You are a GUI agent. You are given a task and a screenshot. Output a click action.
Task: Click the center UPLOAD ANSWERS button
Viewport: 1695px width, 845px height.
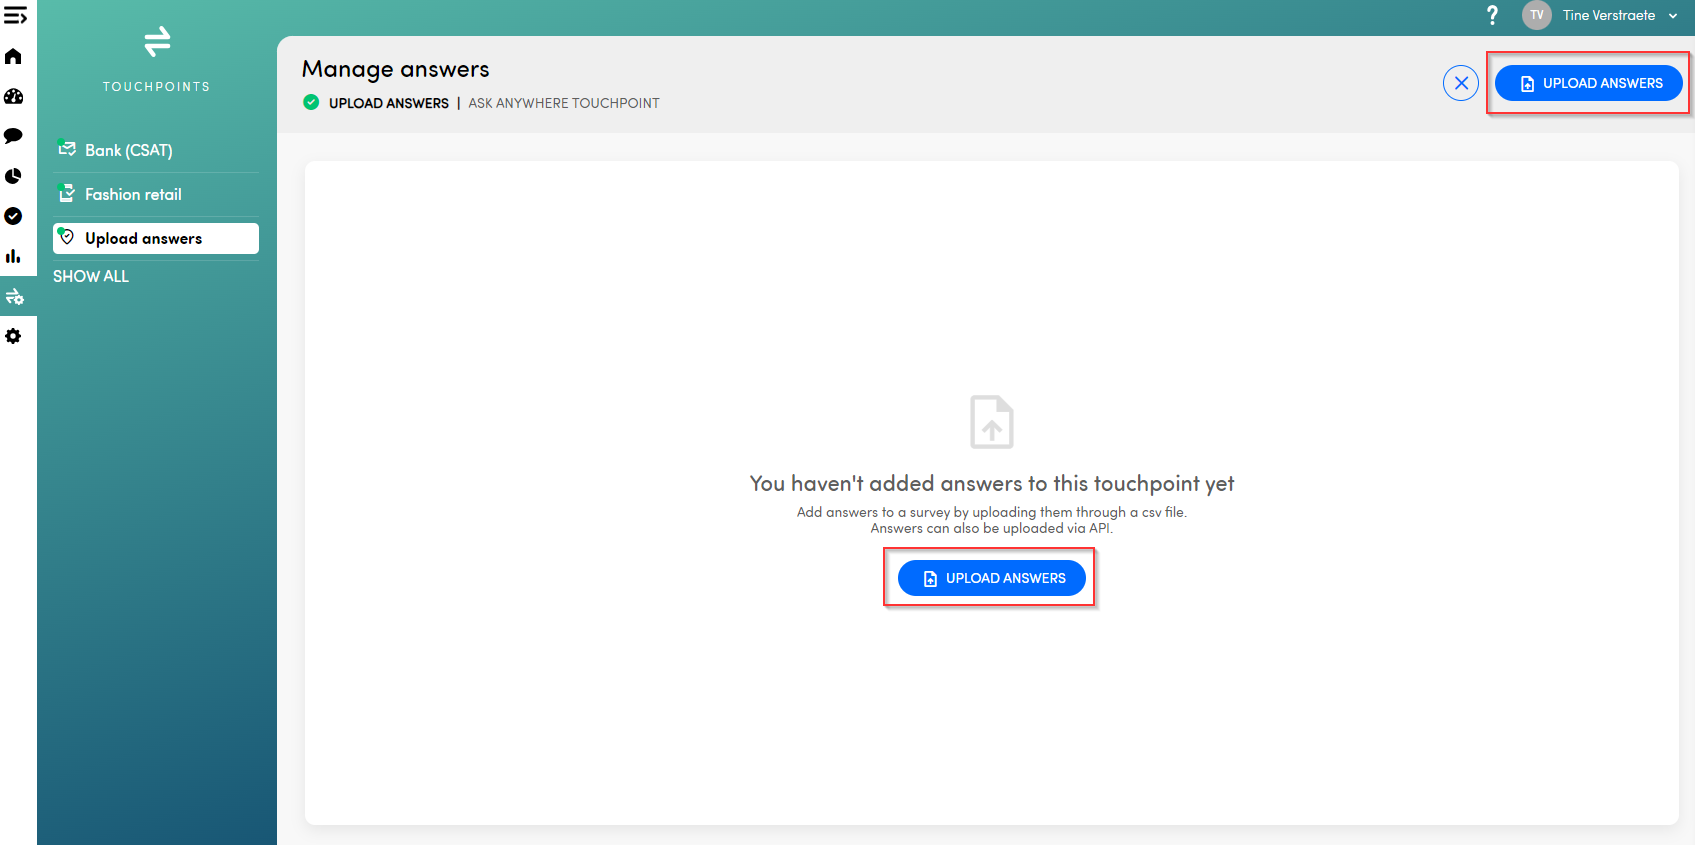pos(991,578)
